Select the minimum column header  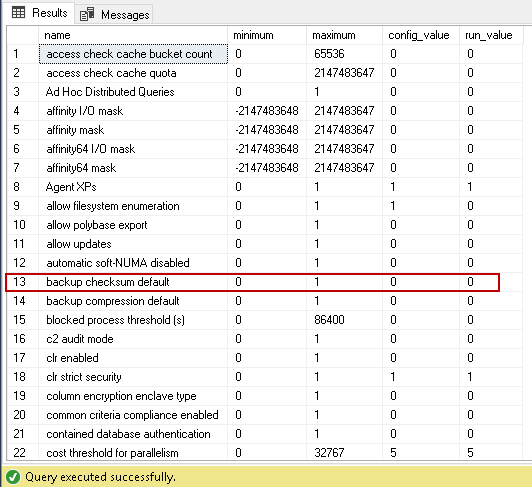click(x=267, y=35)
